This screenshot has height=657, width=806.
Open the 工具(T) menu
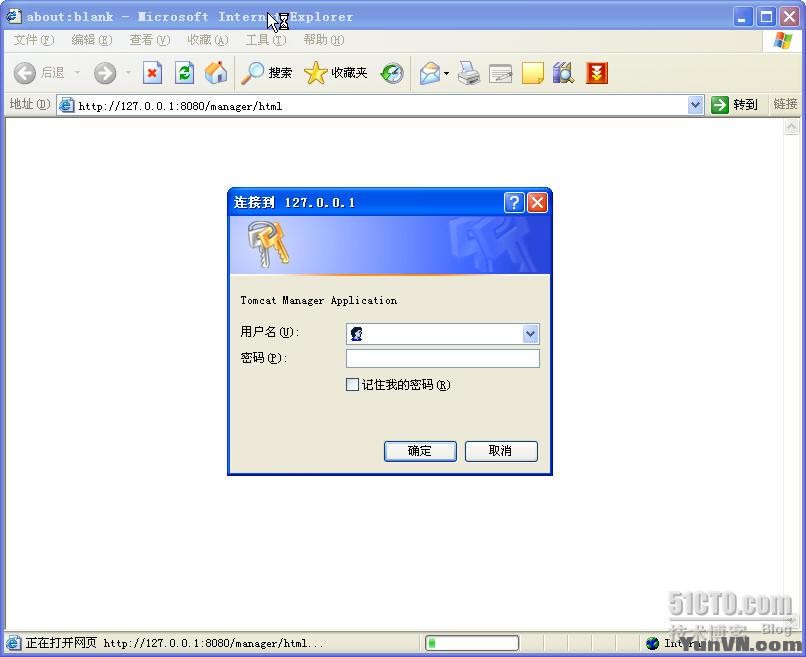coord(266,40)
